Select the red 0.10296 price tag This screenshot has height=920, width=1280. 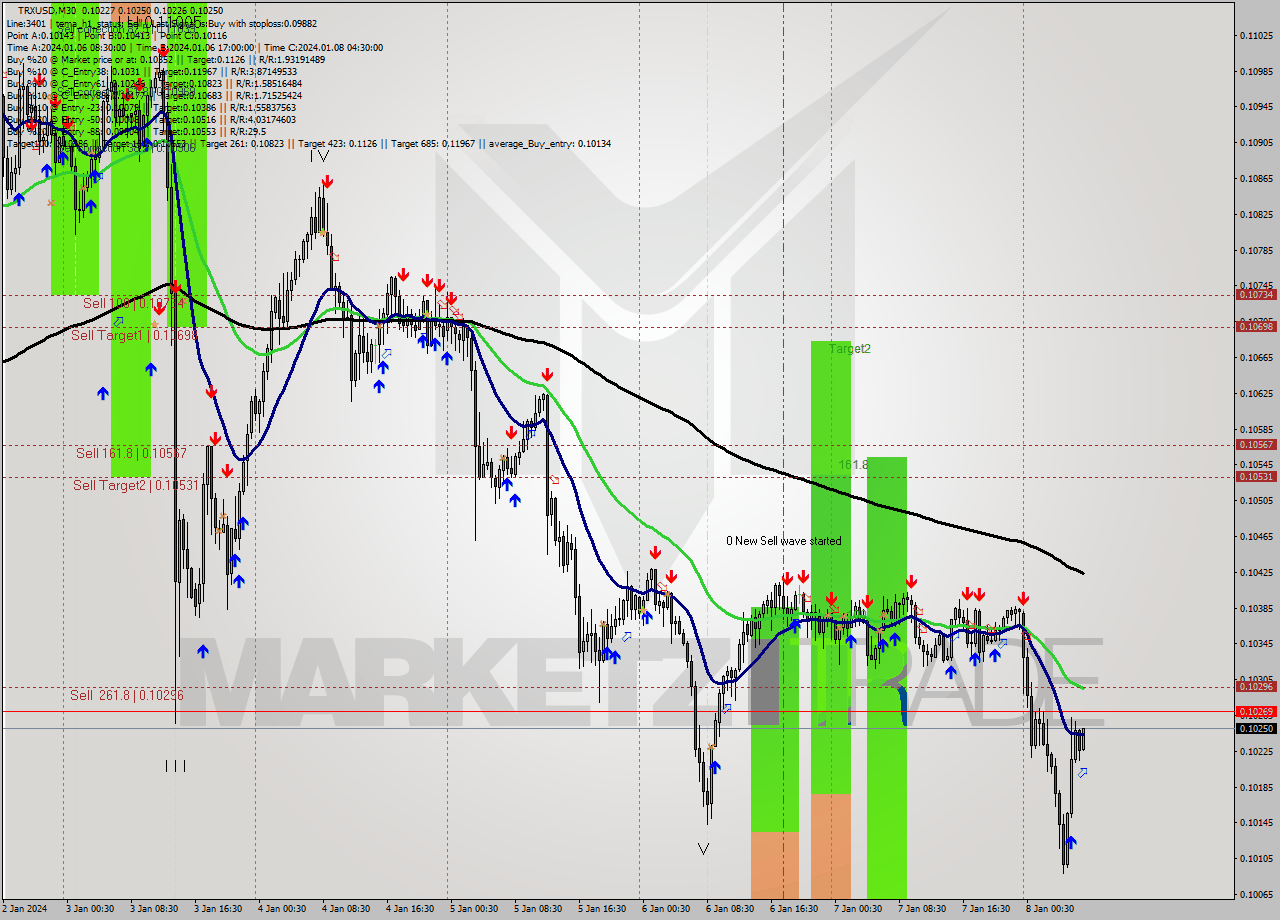(1256, 687)
